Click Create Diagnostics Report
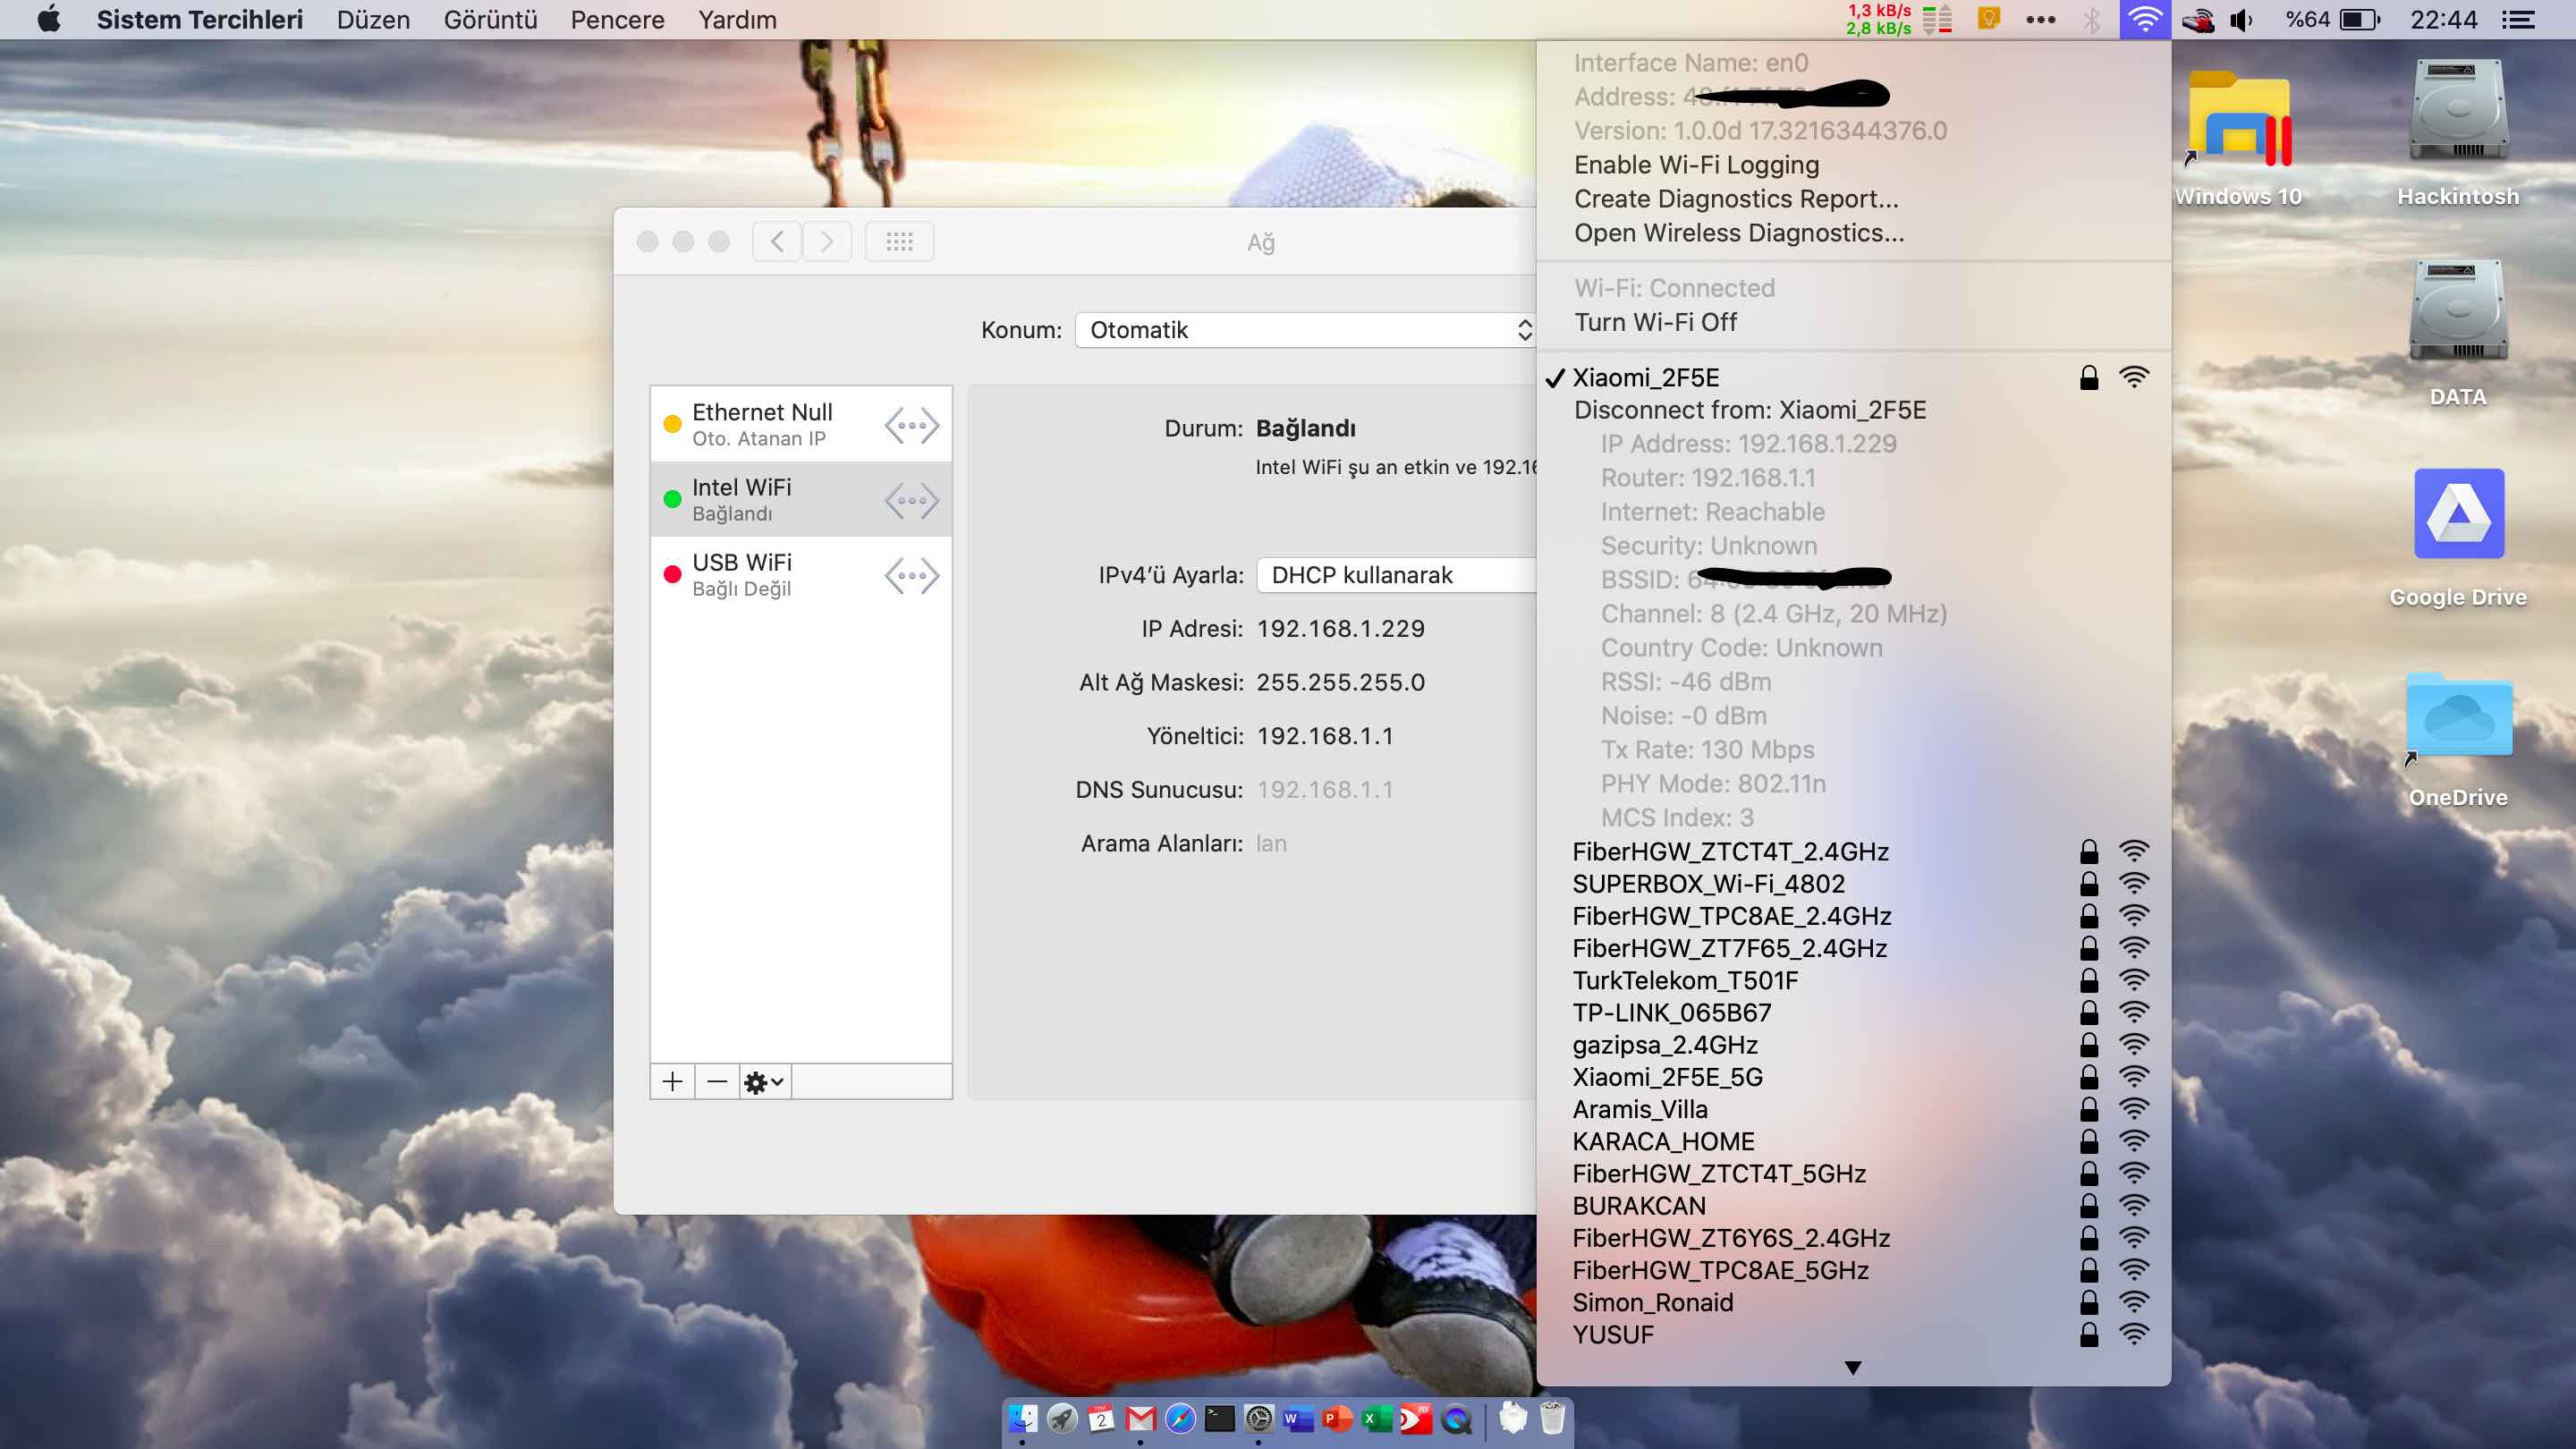The height and width of the screenshot is (1449, 2576). (1735, 198)
